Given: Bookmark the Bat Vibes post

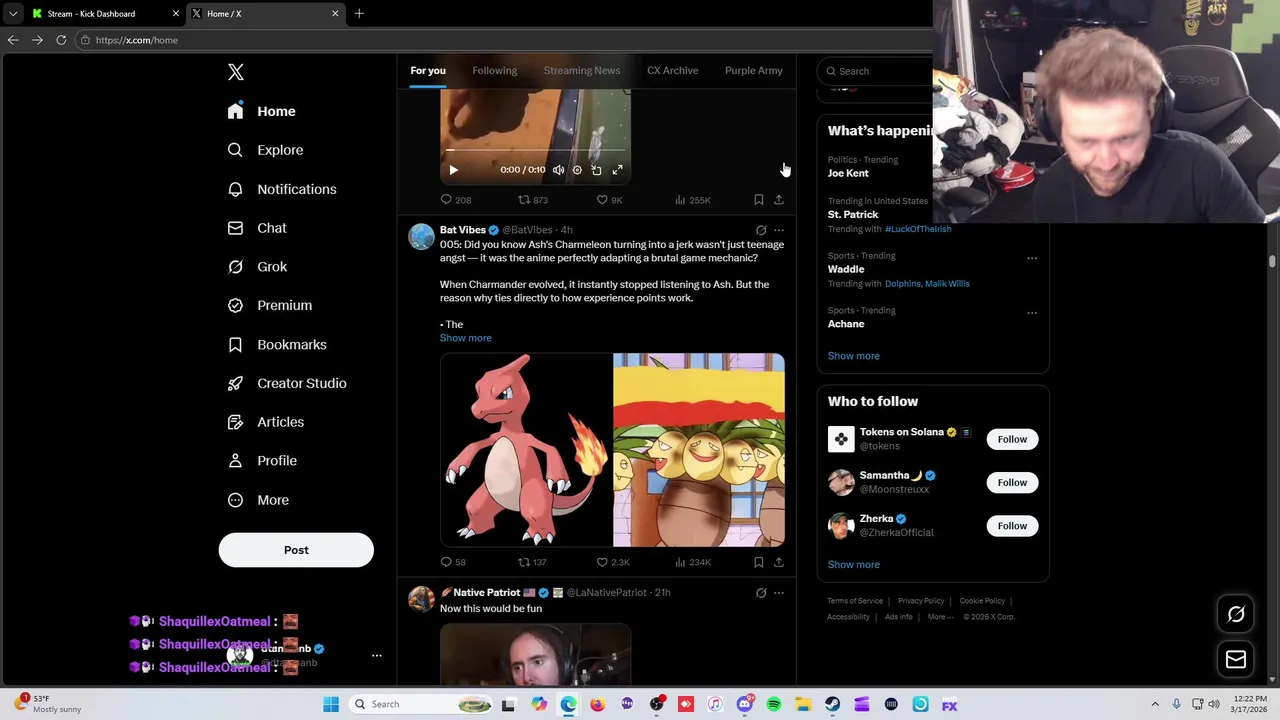Looking at the screenshot, I should pyautogui.click(x=759, y=562).
